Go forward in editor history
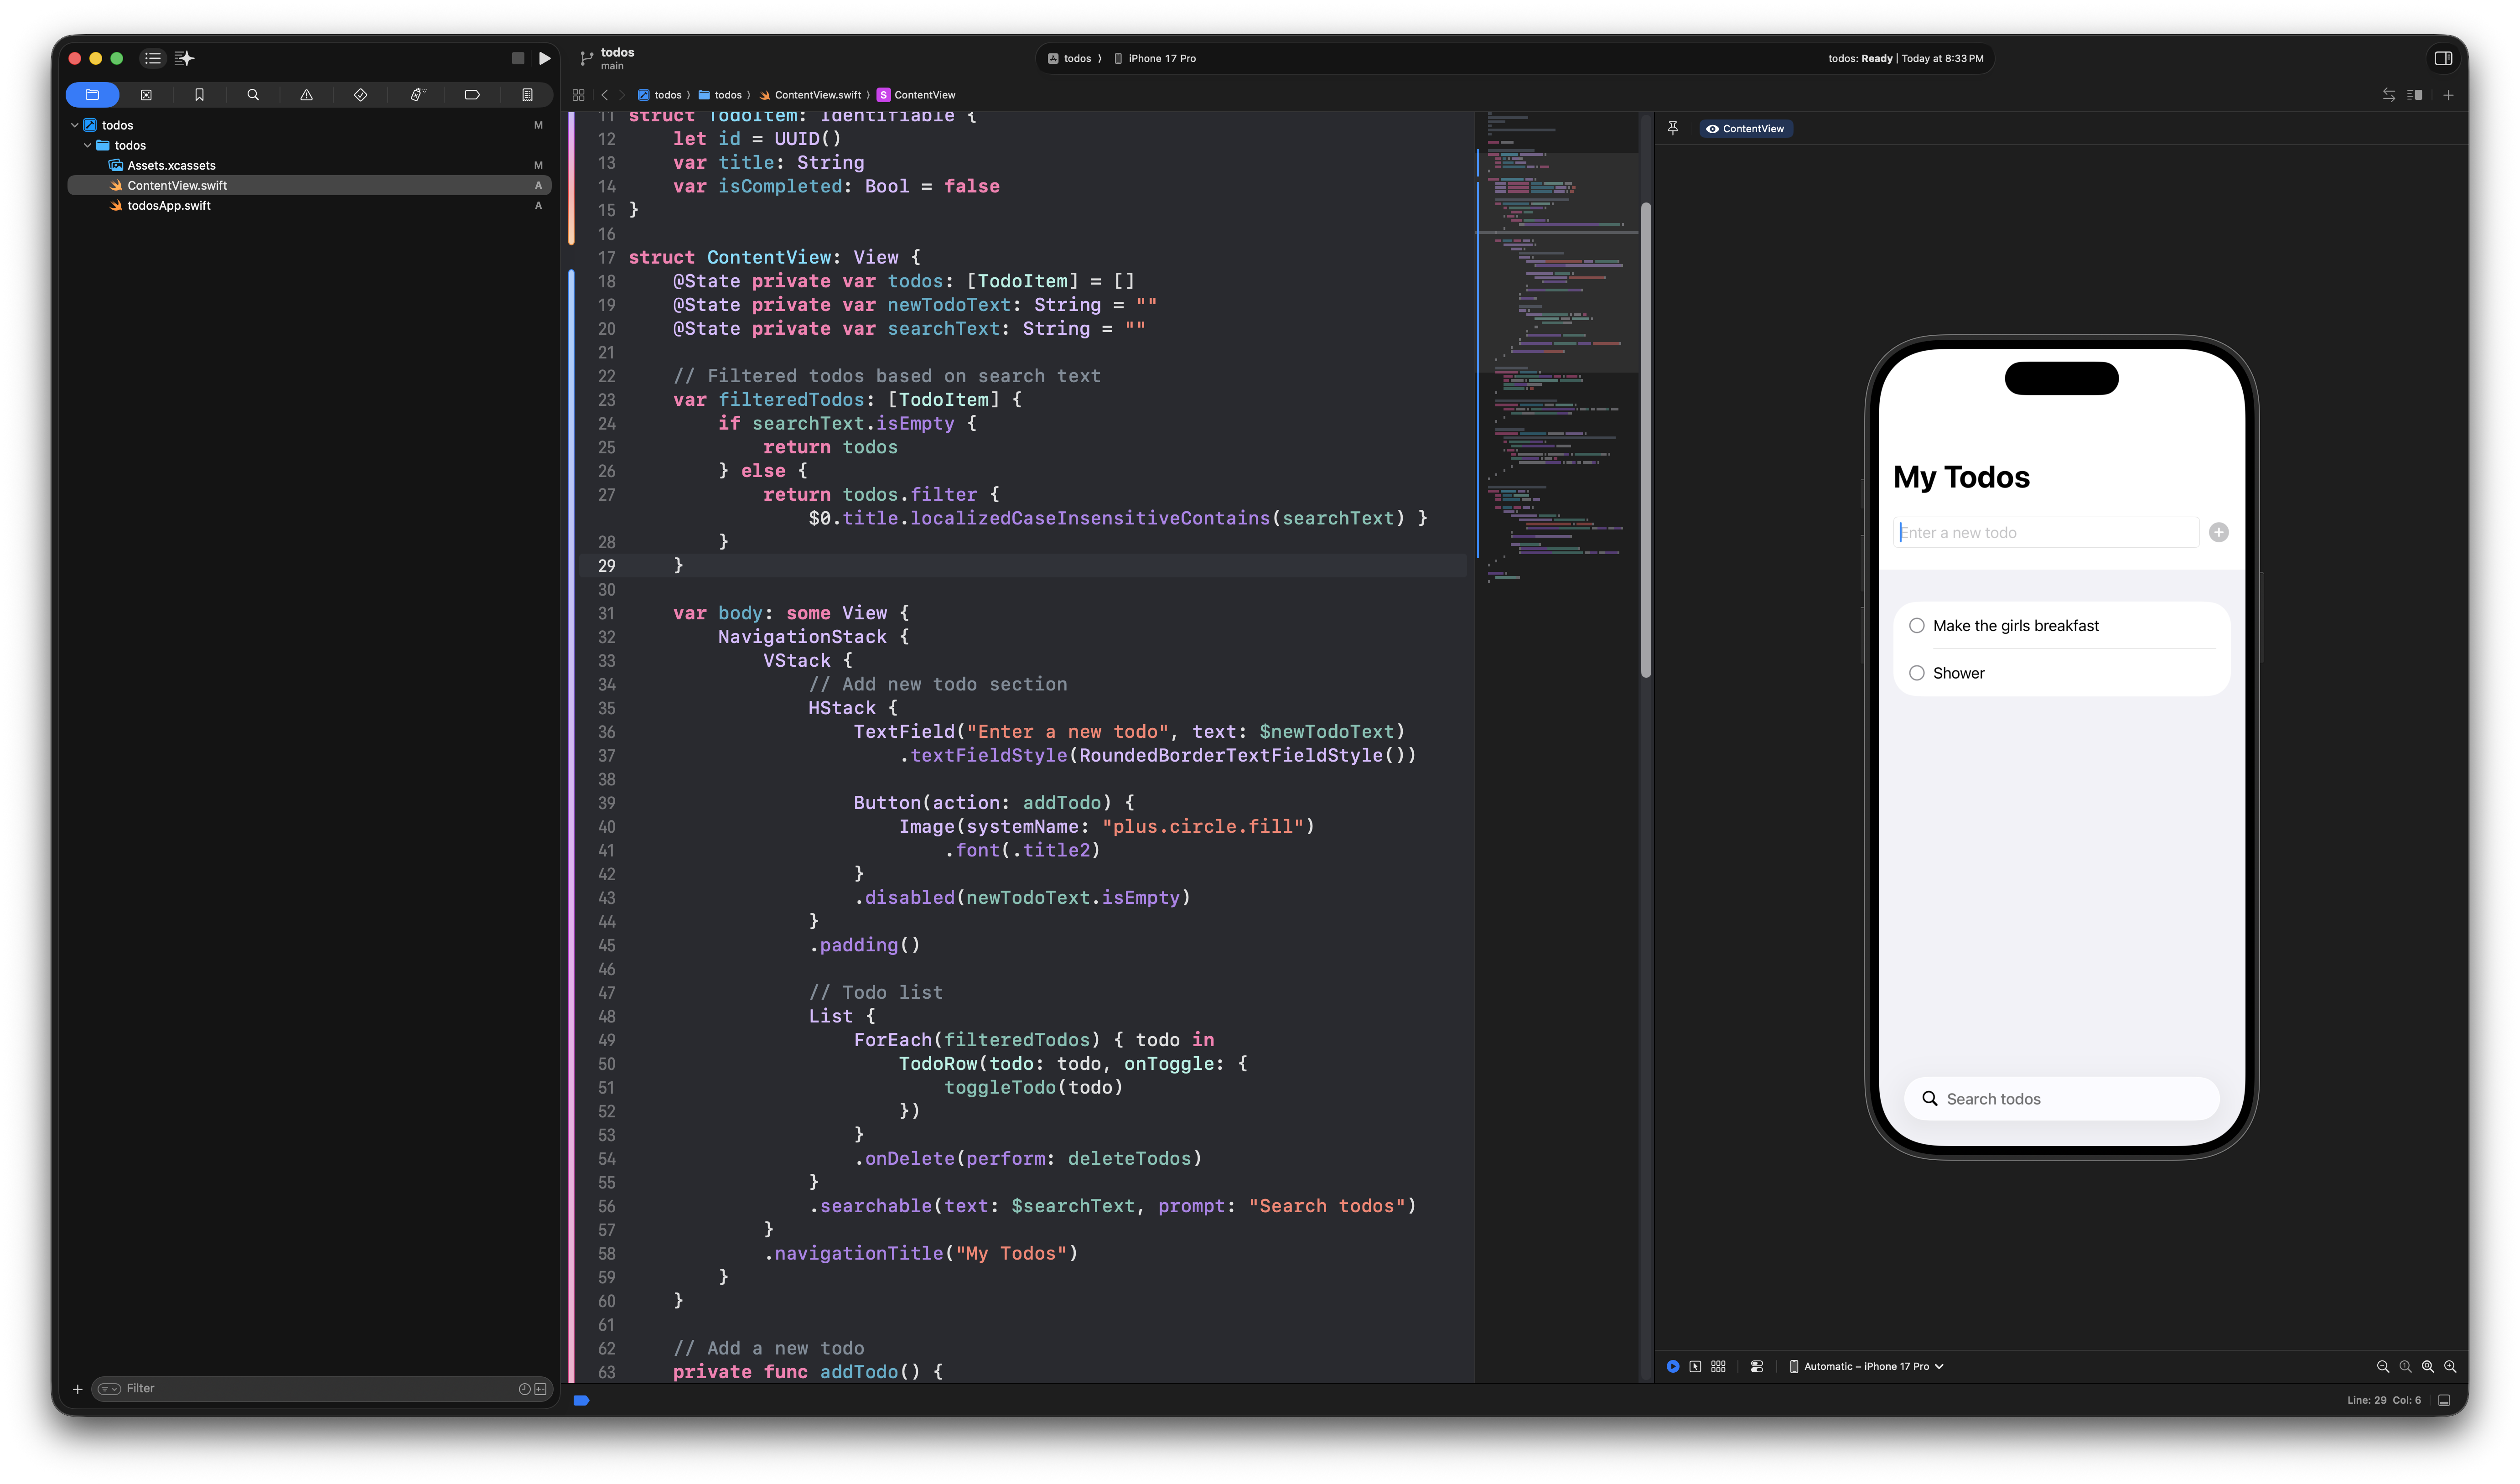 [x=622, y=95]
